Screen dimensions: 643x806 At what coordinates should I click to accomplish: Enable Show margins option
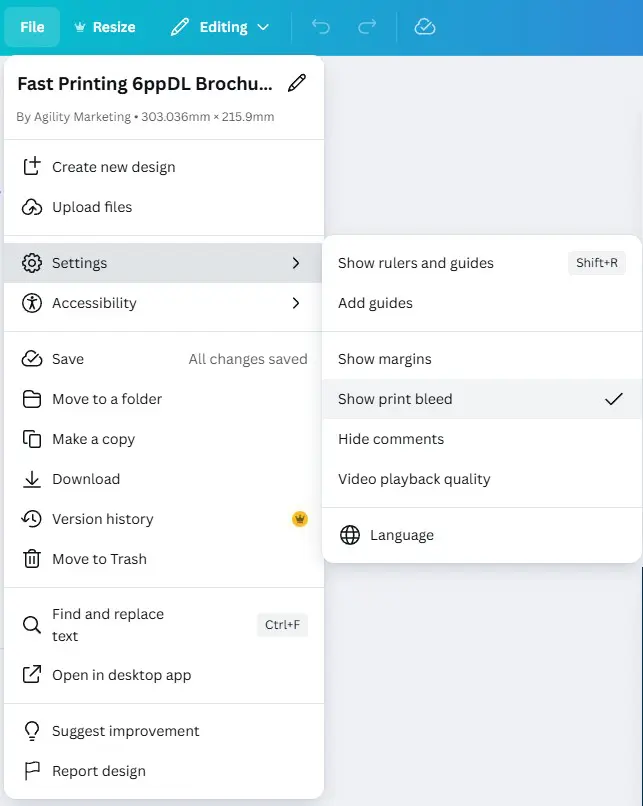(384, 359)
